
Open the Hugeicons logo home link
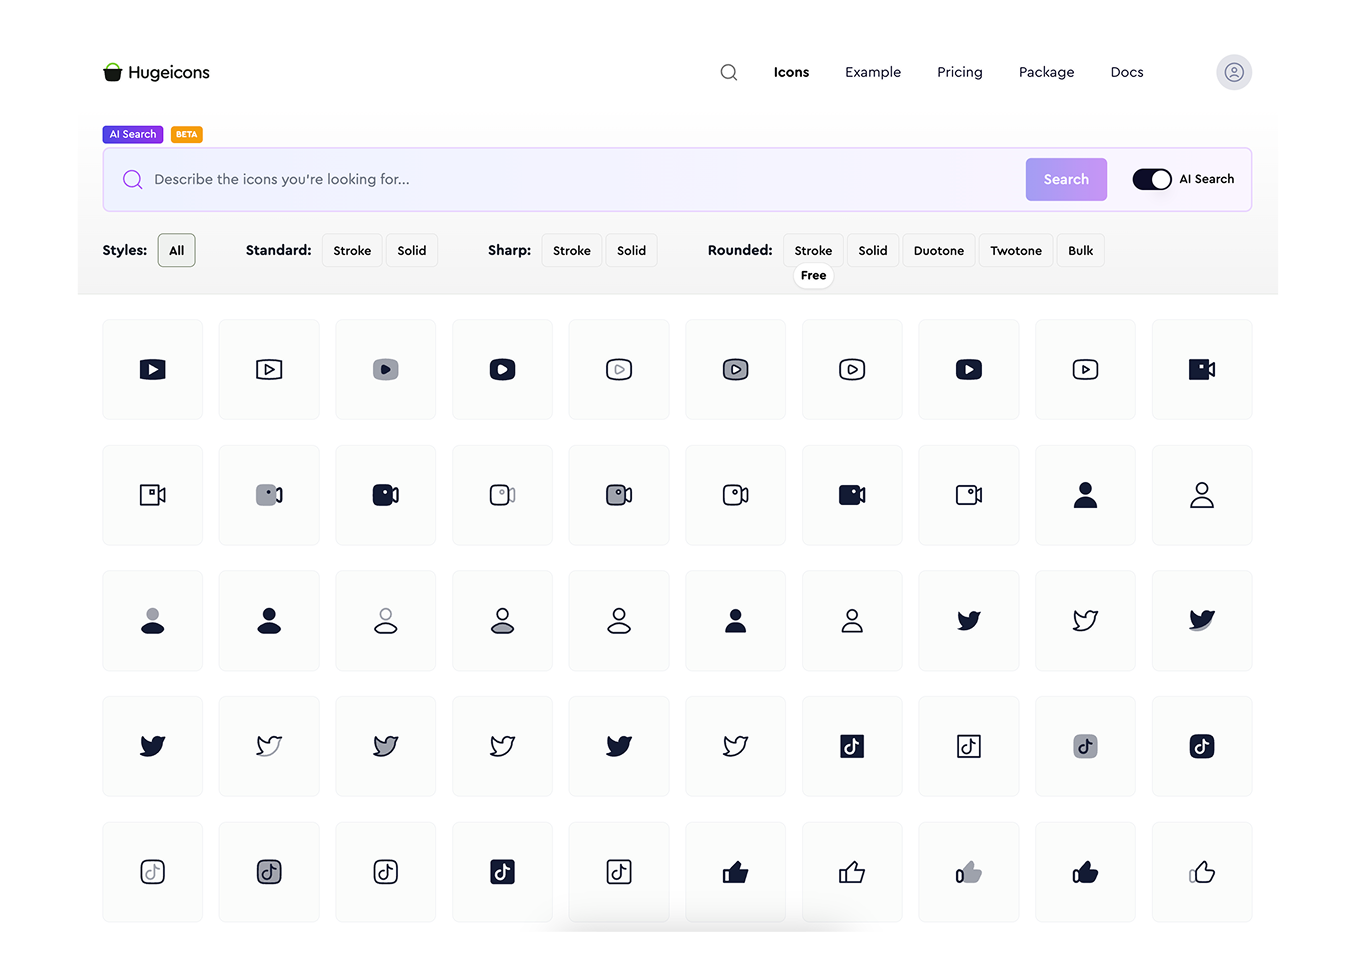click(156, 72)
